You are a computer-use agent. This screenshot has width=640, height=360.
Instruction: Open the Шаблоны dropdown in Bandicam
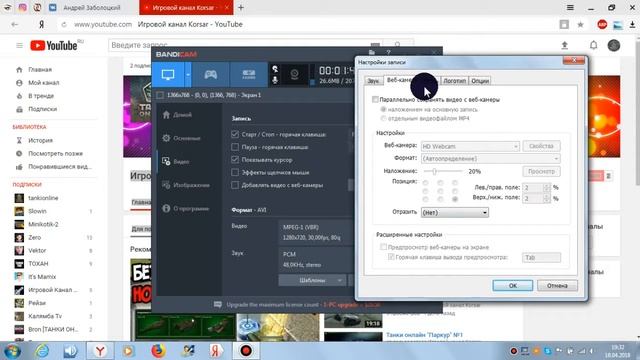tap(312, 280)
